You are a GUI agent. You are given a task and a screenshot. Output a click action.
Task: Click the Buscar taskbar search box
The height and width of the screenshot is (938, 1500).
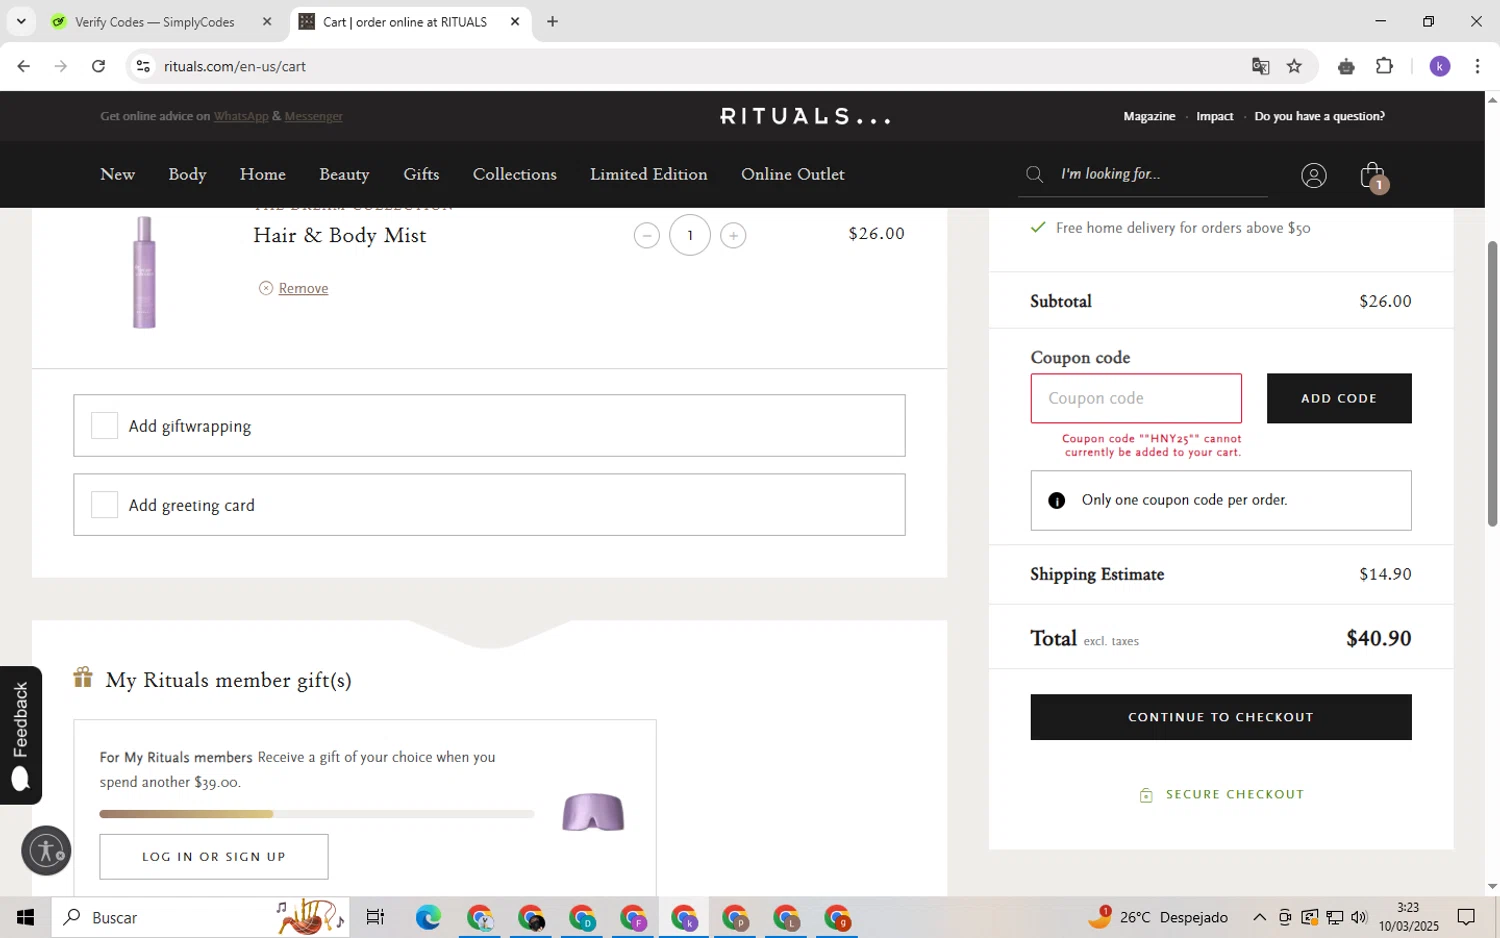tap(200, 917)
